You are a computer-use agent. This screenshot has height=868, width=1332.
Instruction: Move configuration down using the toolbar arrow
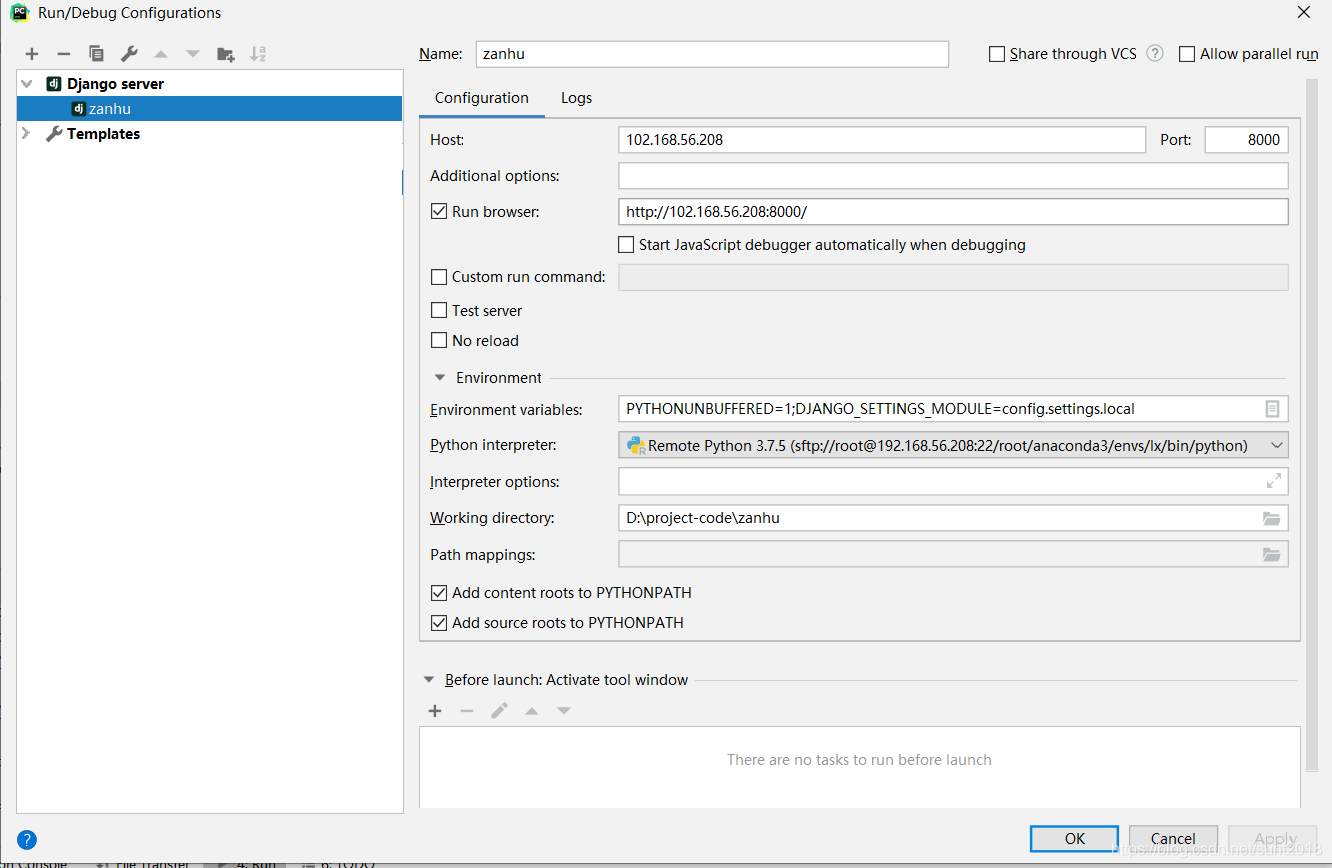pos(193,54)
